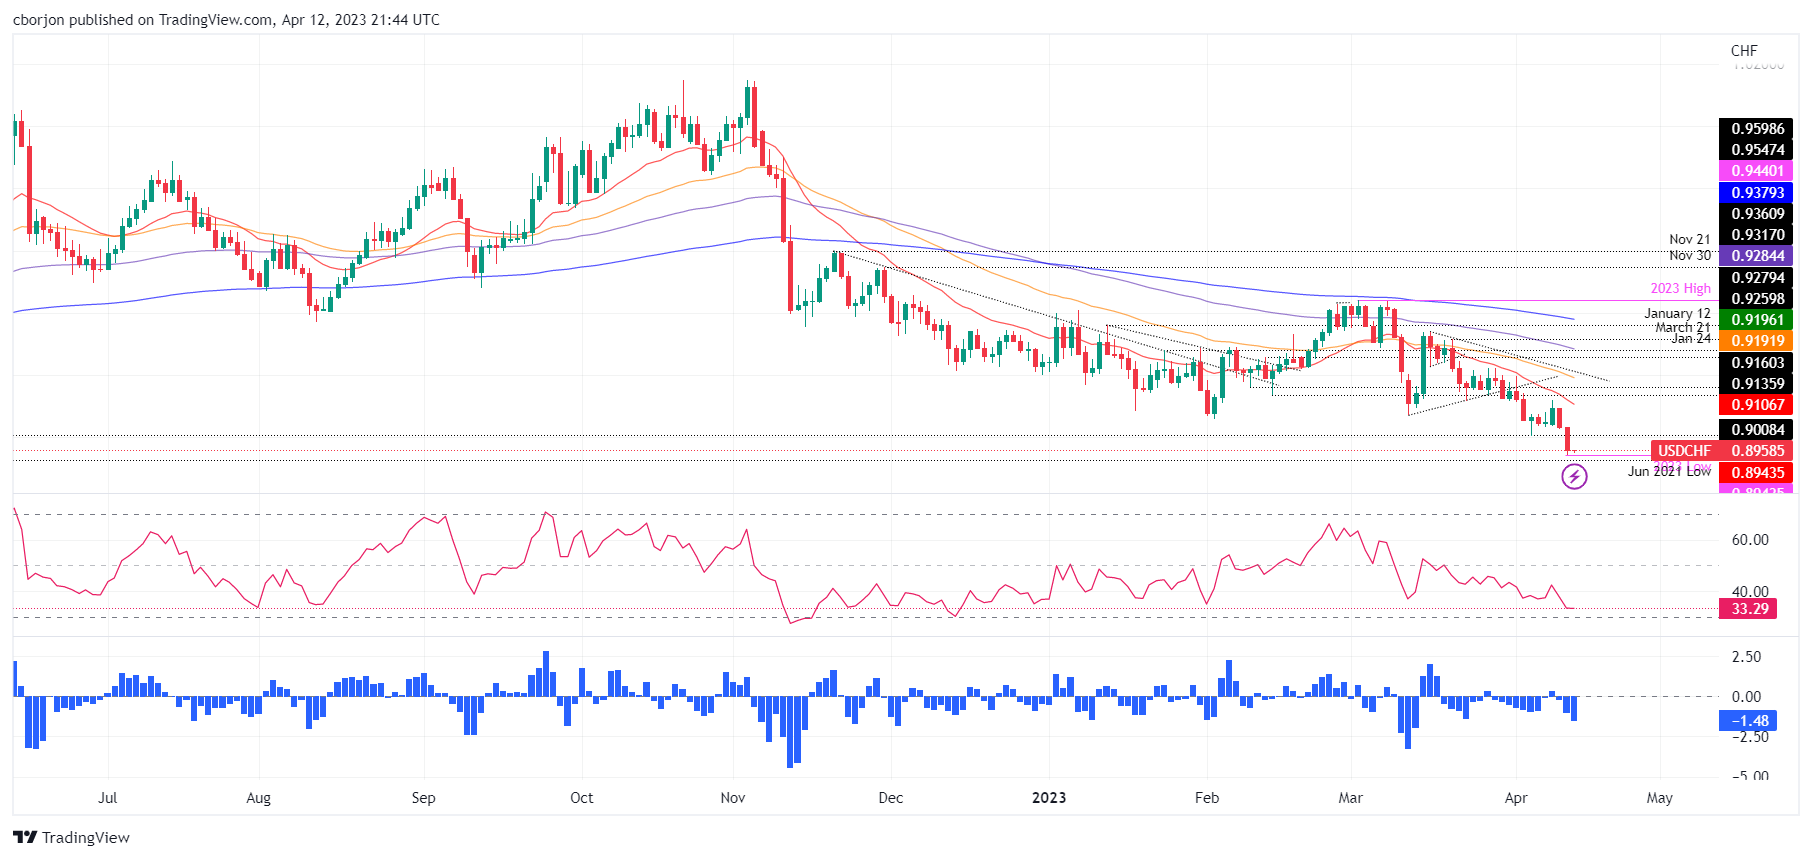
Task: Click the RSI value 33.29 label
Action: point(1749,609)
